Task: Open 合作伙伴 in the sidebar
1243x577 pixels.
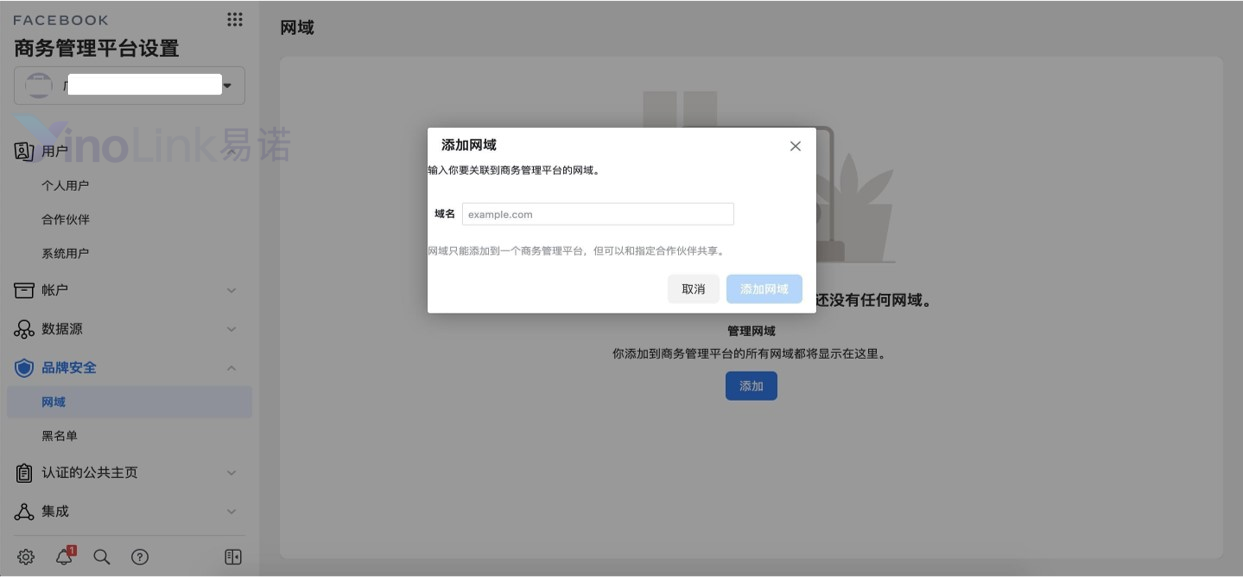Action: tap(65, 219)
